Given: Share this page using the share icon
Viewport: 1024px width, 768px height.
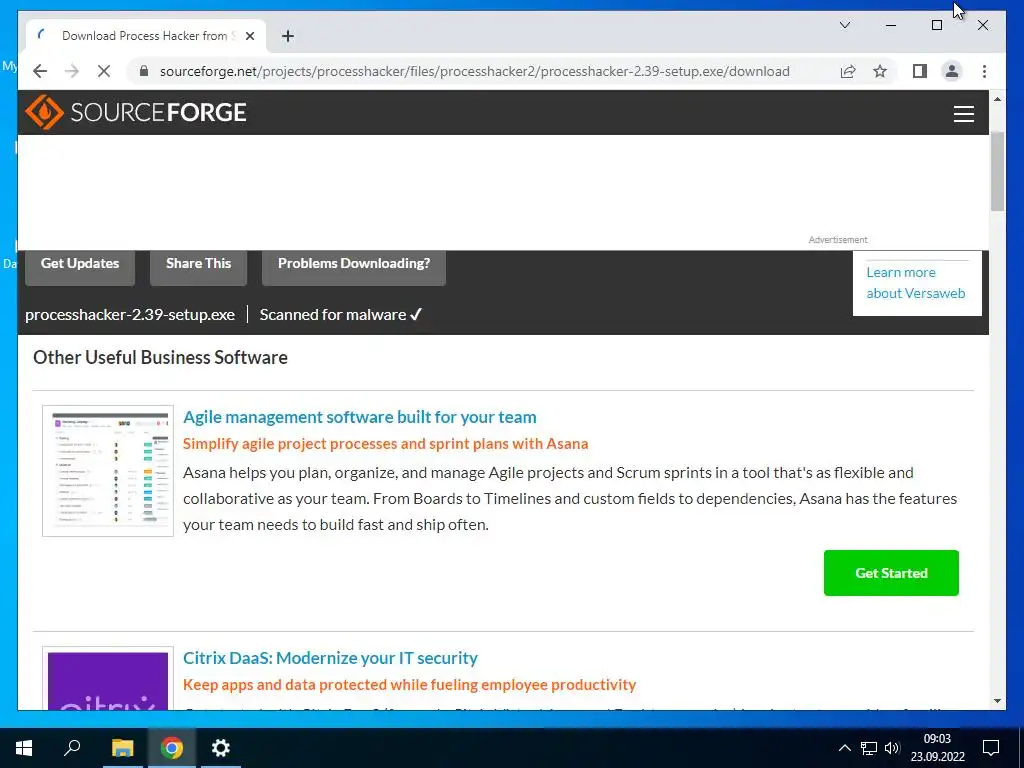Looking at the screenshot, I should (x=848, y=71).
